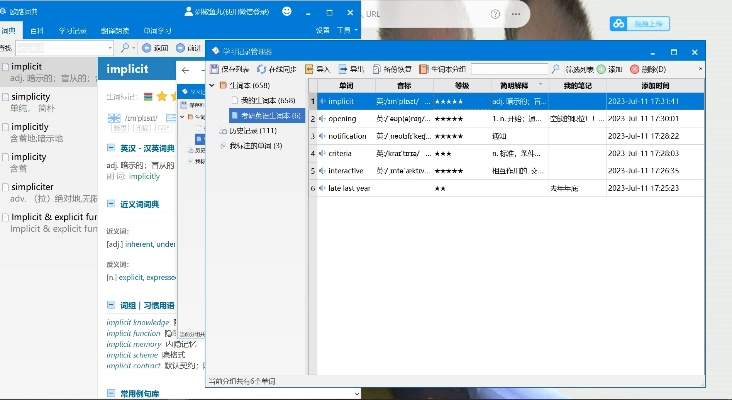Click the implicit memory phrase link
Image resolution: width=732 pixels, height=400 pixels.
point(134,344)
